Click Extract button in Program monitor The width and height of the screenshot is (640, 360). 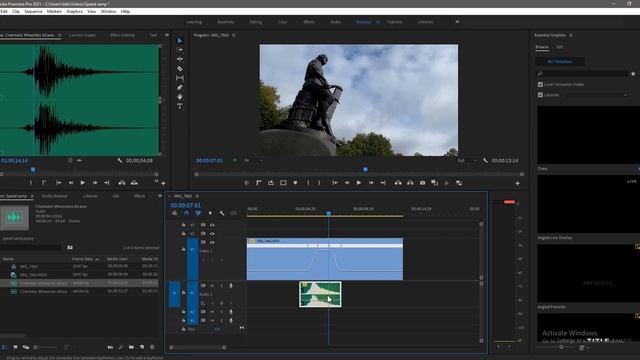[x=410, y=183]
